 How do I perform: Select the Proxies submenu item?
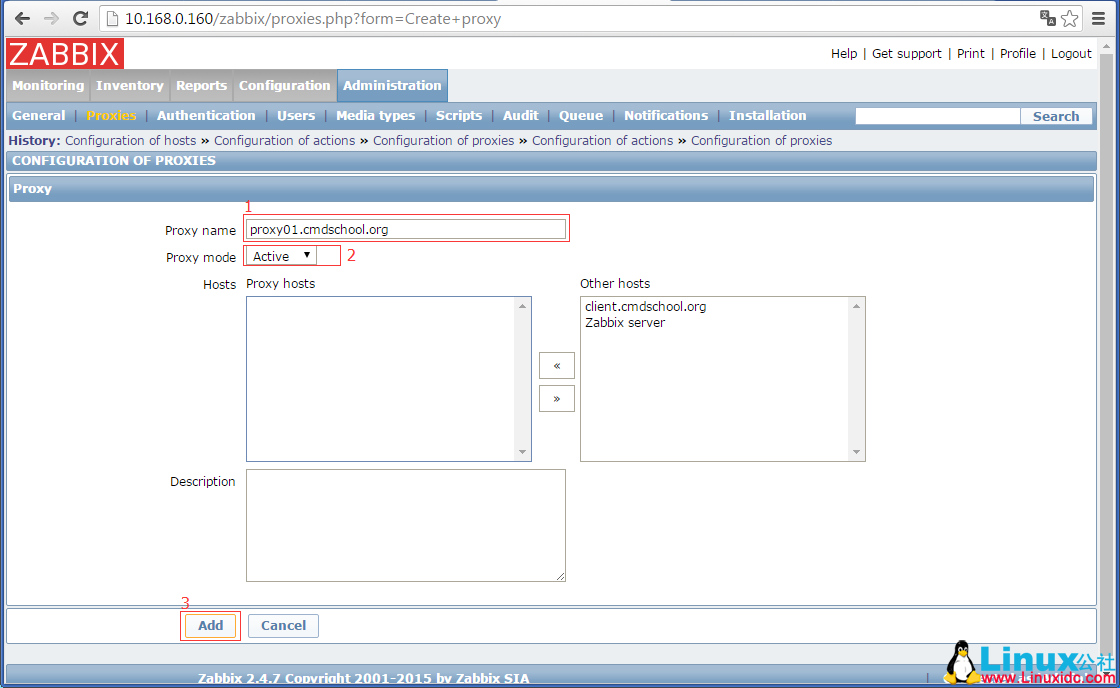click(111, 115)
